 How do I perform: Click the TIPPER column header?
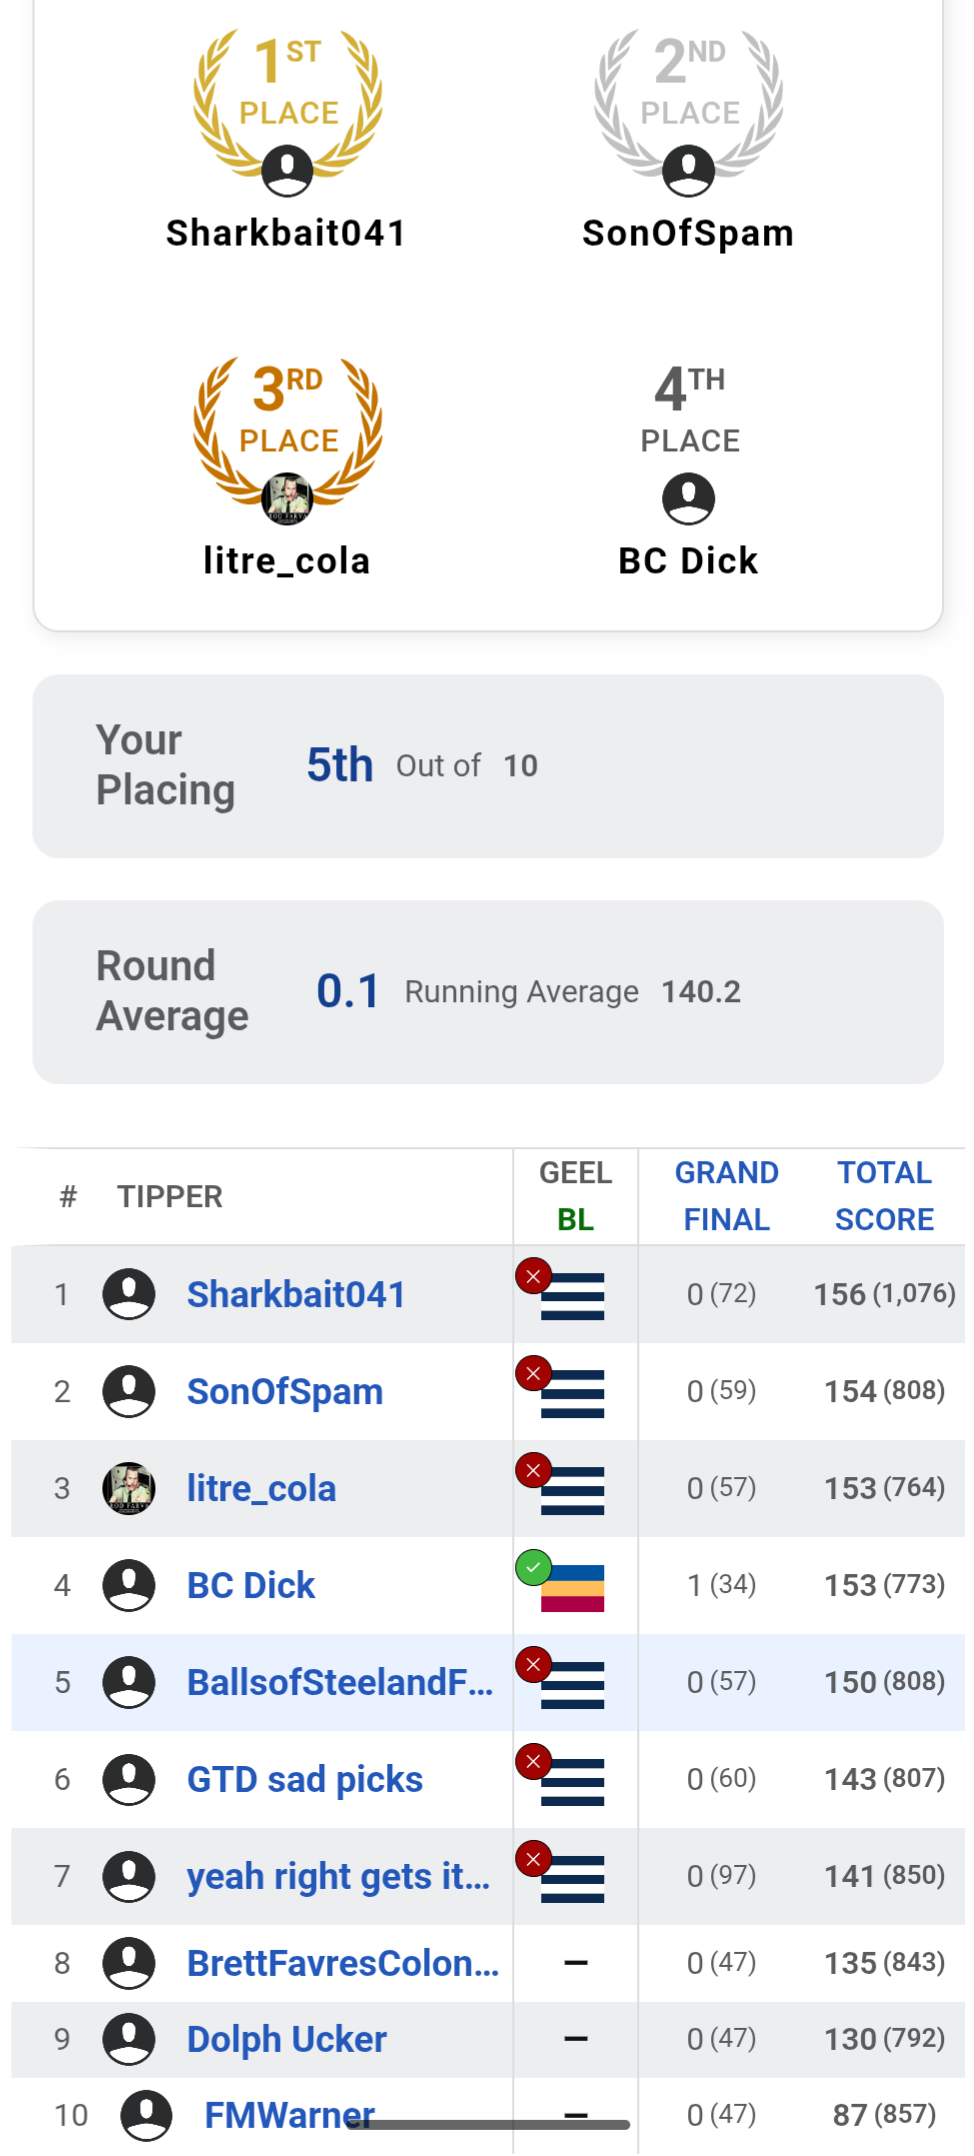(170, 1196)
